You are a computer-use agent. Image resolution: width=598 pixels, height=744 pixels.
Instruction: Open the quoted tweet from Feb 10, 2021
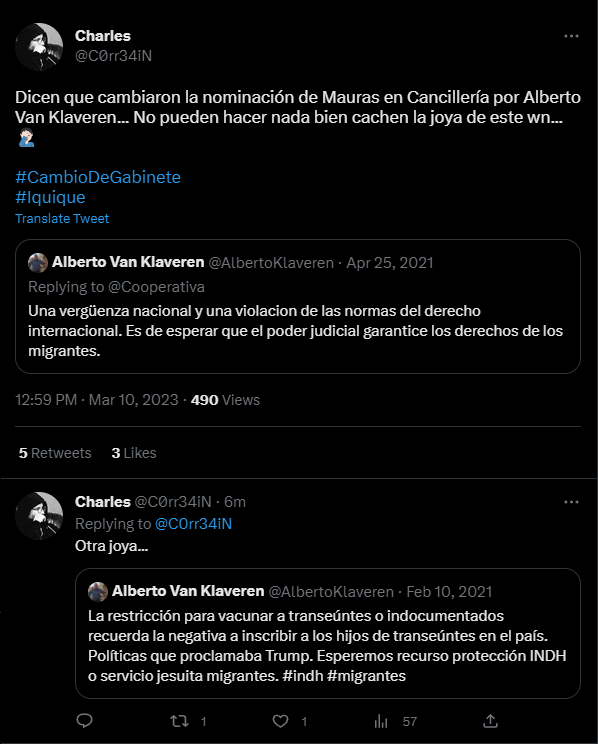(x=328, y=633)
